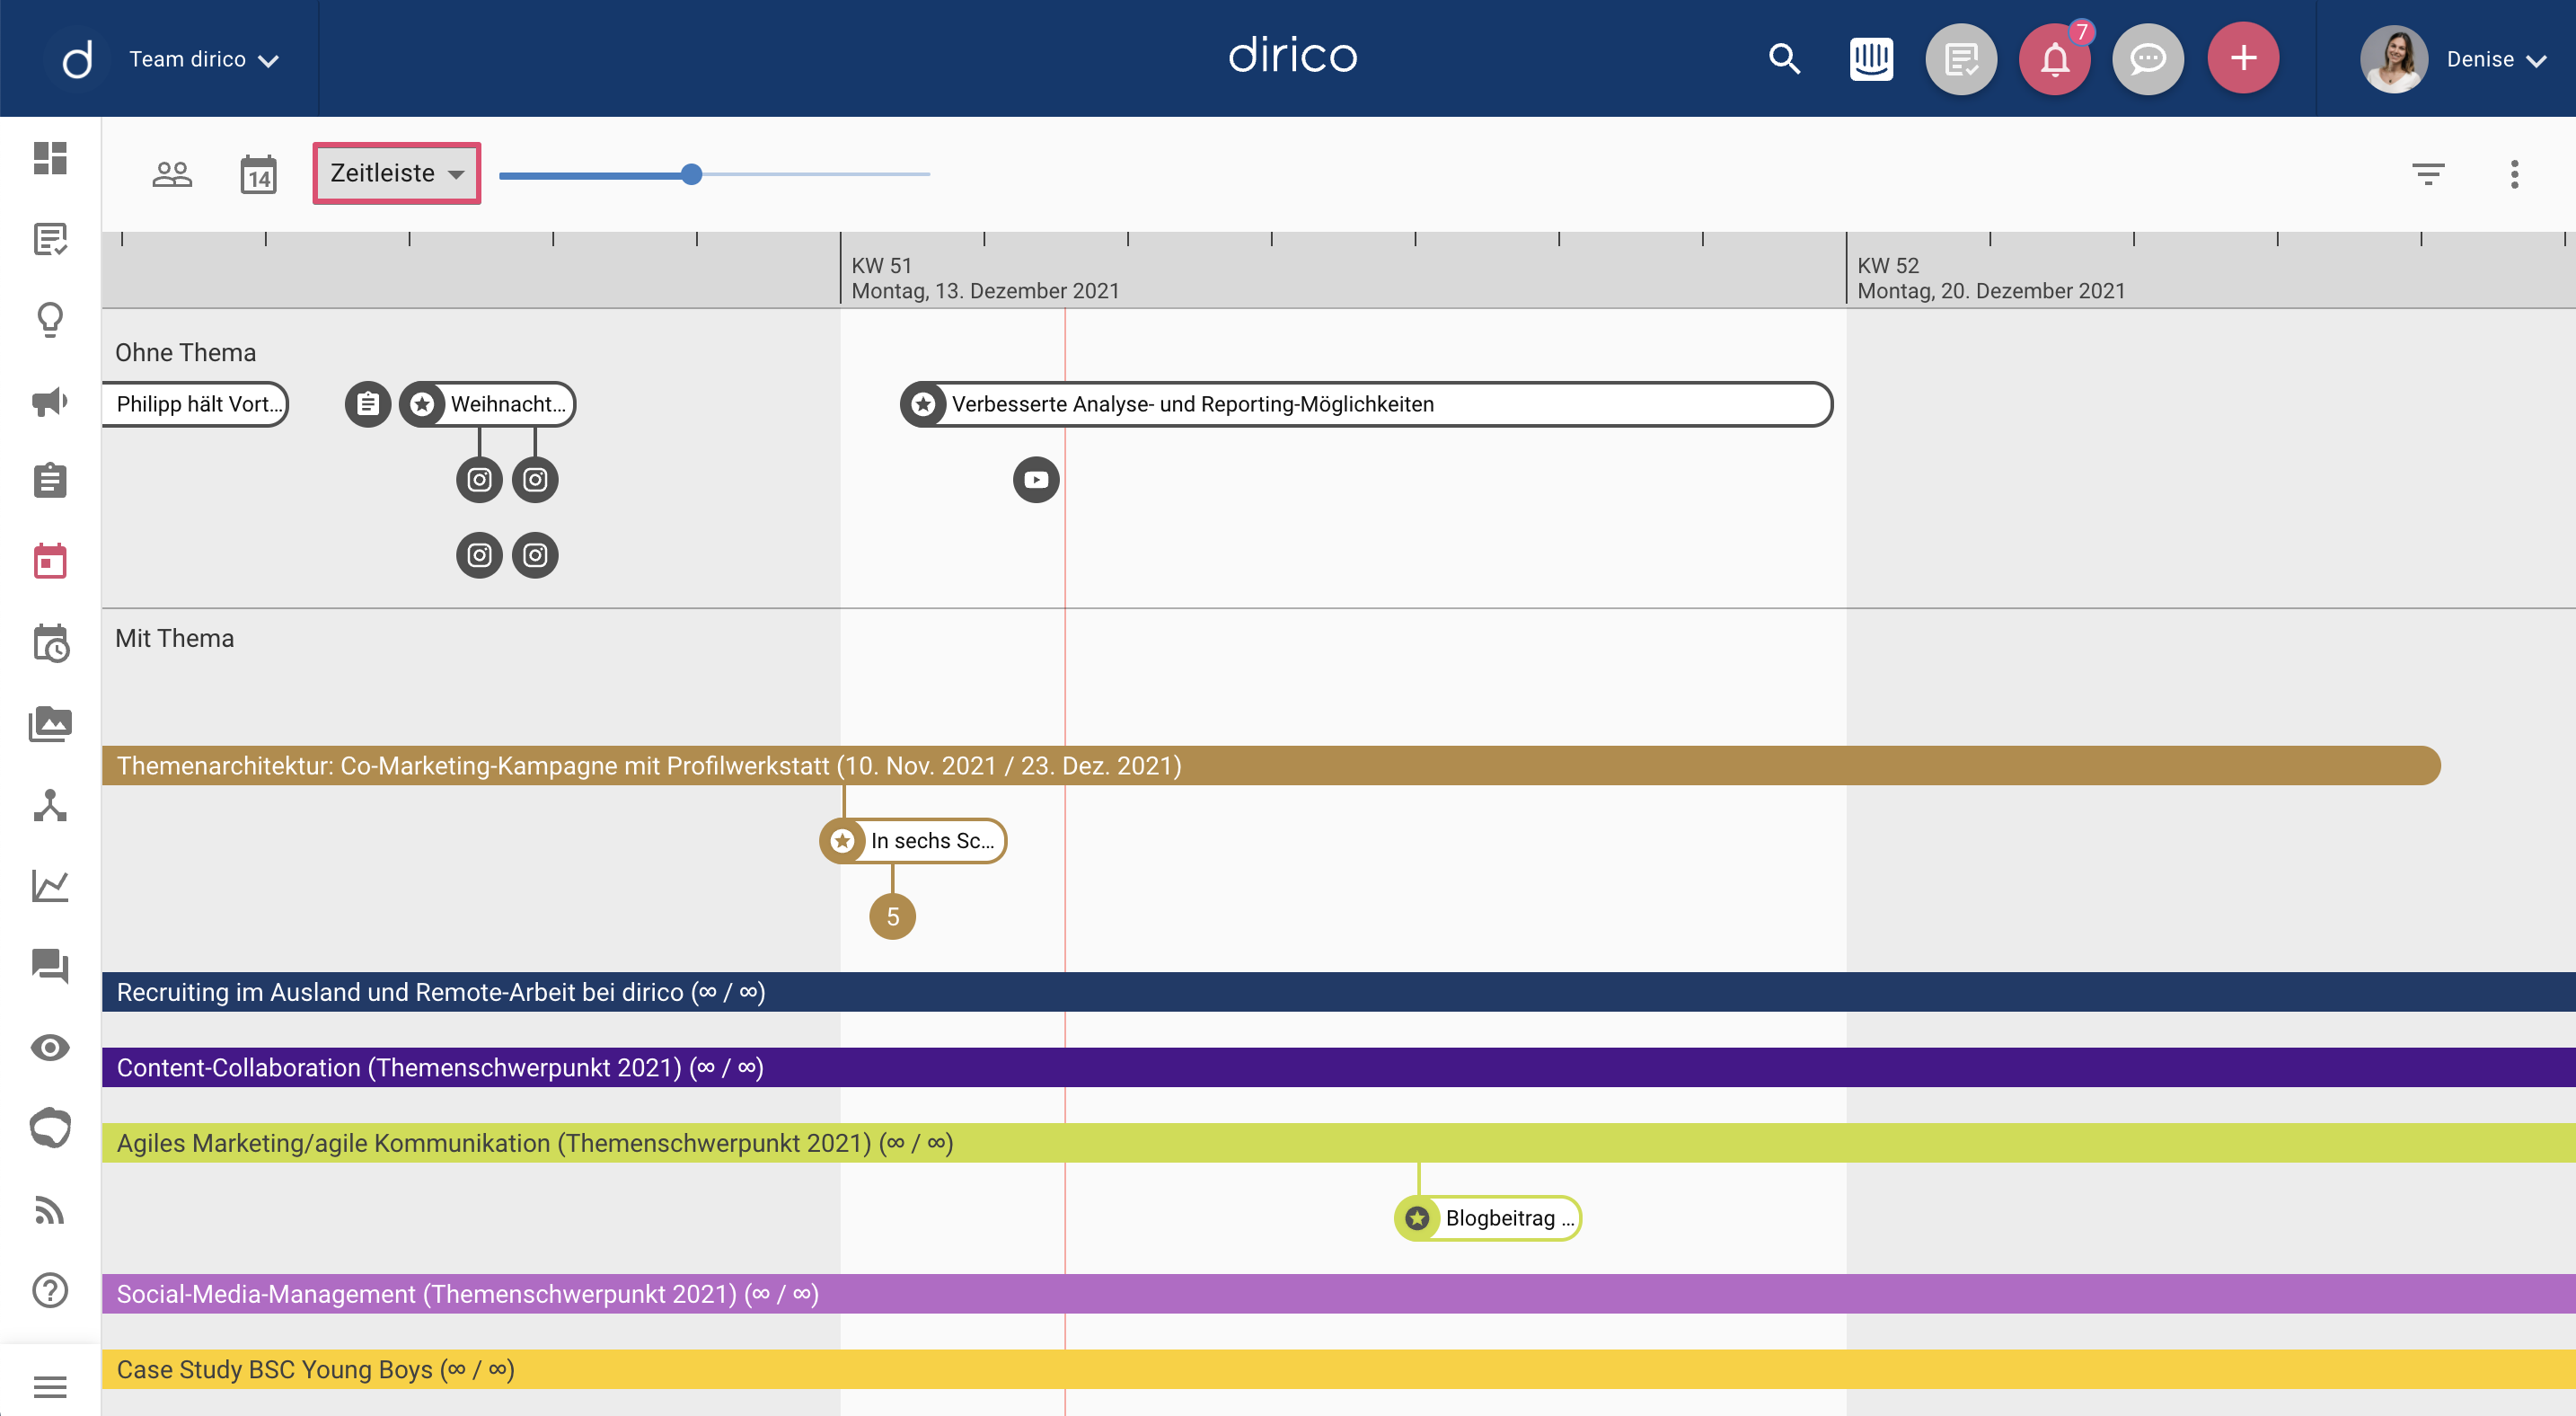Open the date picker calendar 14 icon
Image resolution: width=2576 pixels, height=1416 pixels.
pyautogui.click(x=258, y=174)
